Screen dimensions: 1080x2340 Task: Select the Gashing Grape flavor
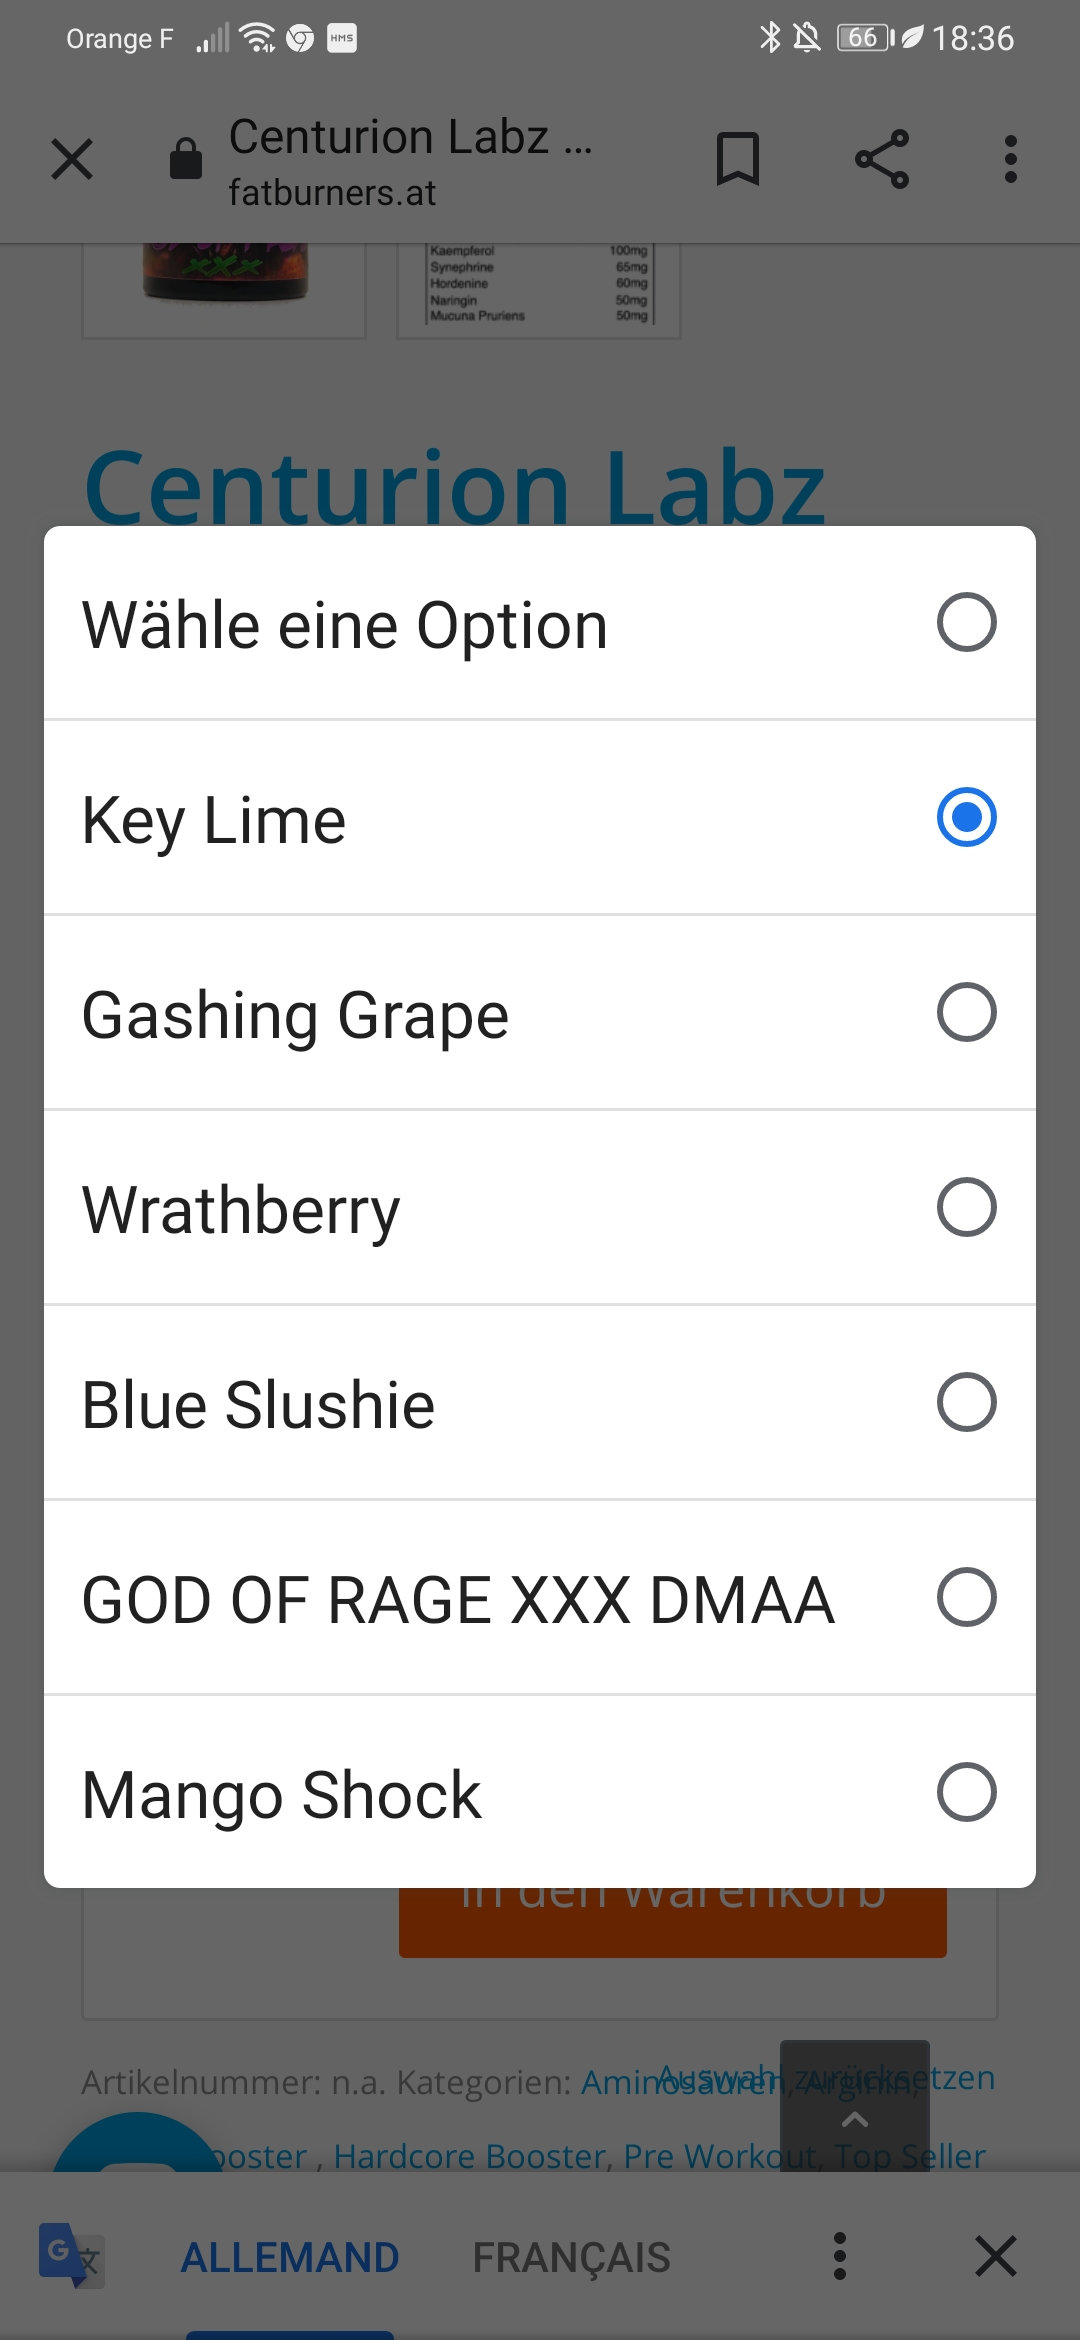tap(966, 1012)
